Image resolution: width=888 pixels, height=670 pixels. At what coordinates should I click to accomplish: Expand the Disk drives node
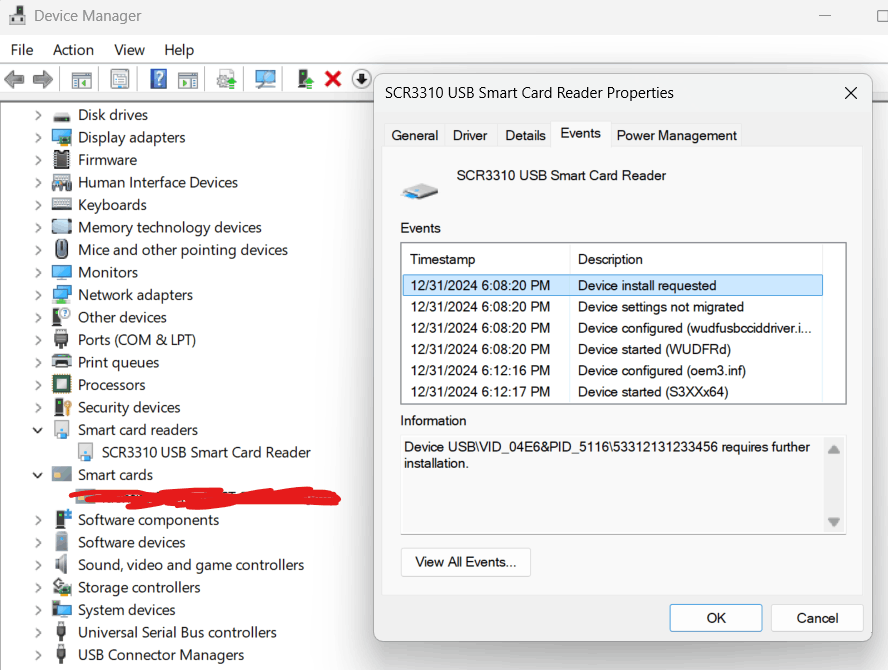click(38, 116)
